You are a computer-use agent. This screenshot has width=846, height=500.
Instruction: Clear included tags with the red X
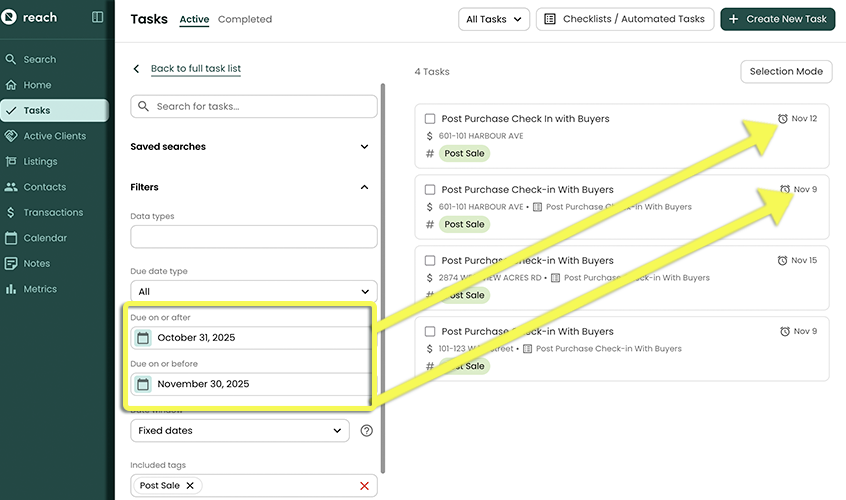pos(364,486)
